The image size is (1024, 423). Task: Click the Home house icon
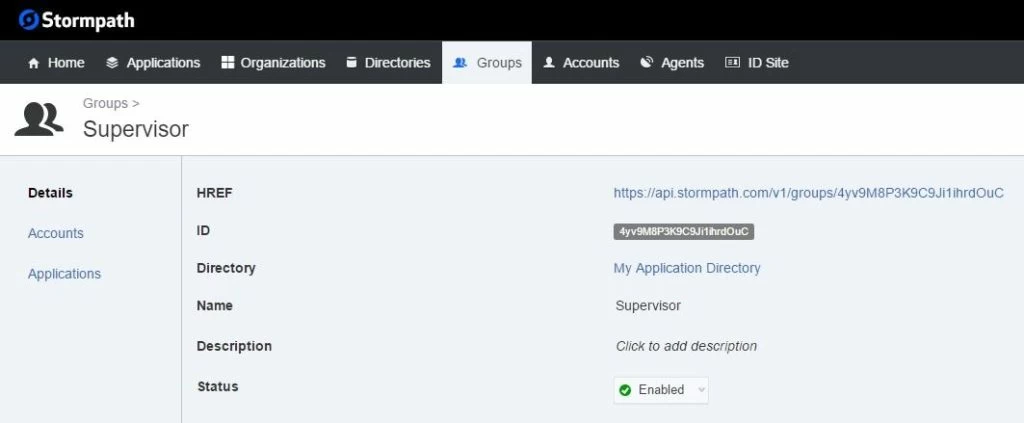tap(34, 63)
